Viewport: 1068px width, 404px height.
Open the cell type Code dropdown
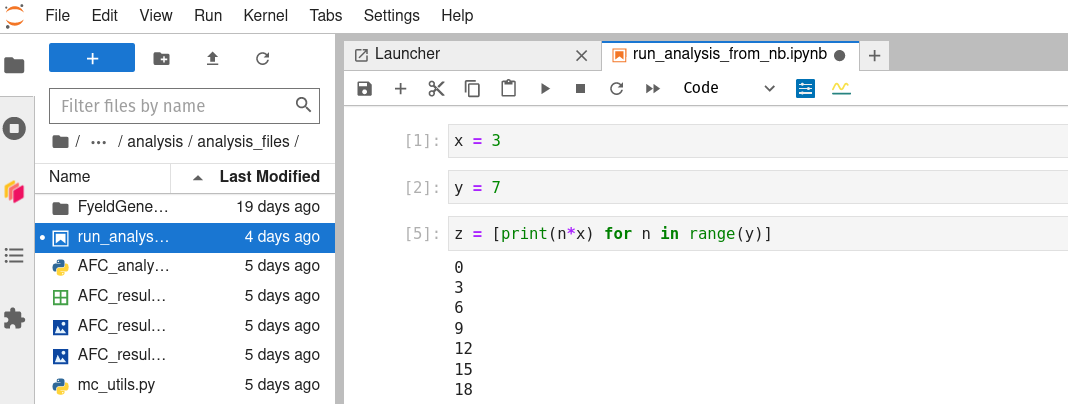tap(729, 88)
